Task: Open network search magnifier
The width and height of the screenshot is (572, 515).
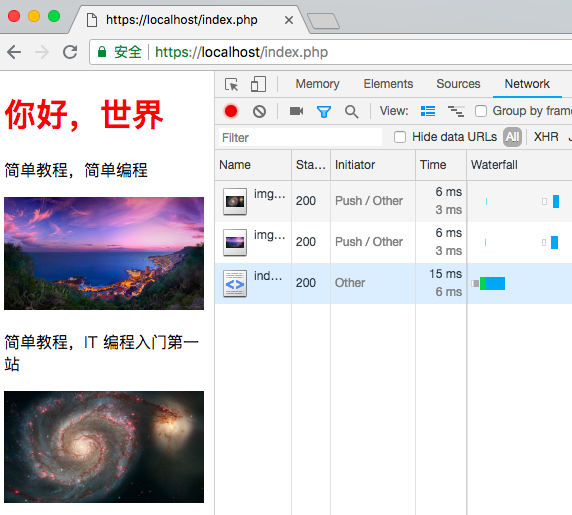Action: click(352, 111)
